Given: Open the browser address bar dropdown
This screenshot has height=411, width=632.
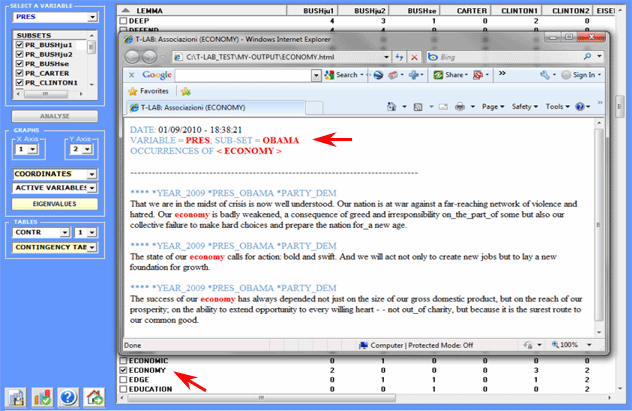Looking at the screenshot, I should (386, 57).
